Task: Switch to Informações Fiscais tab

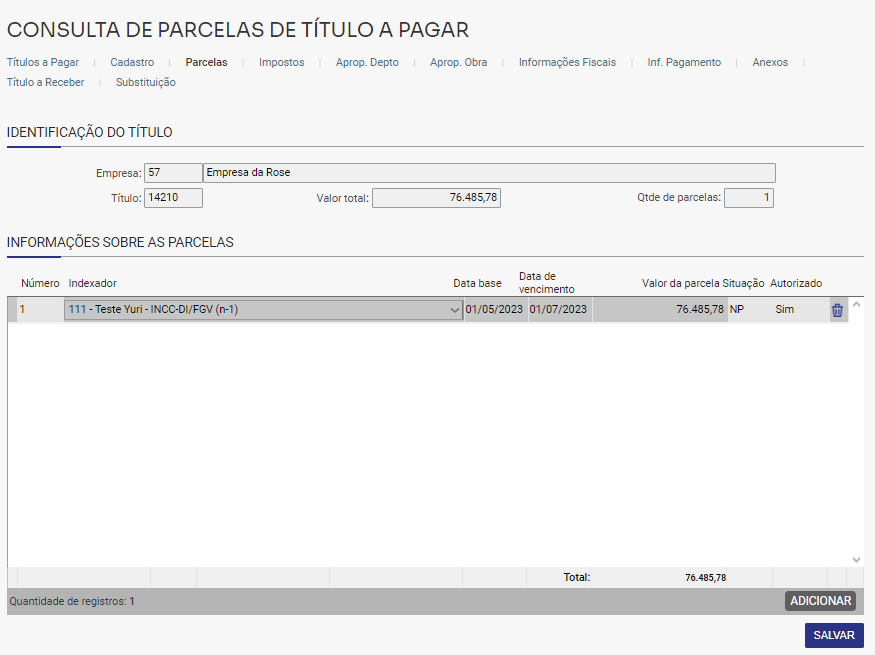Action: [567, 62]
